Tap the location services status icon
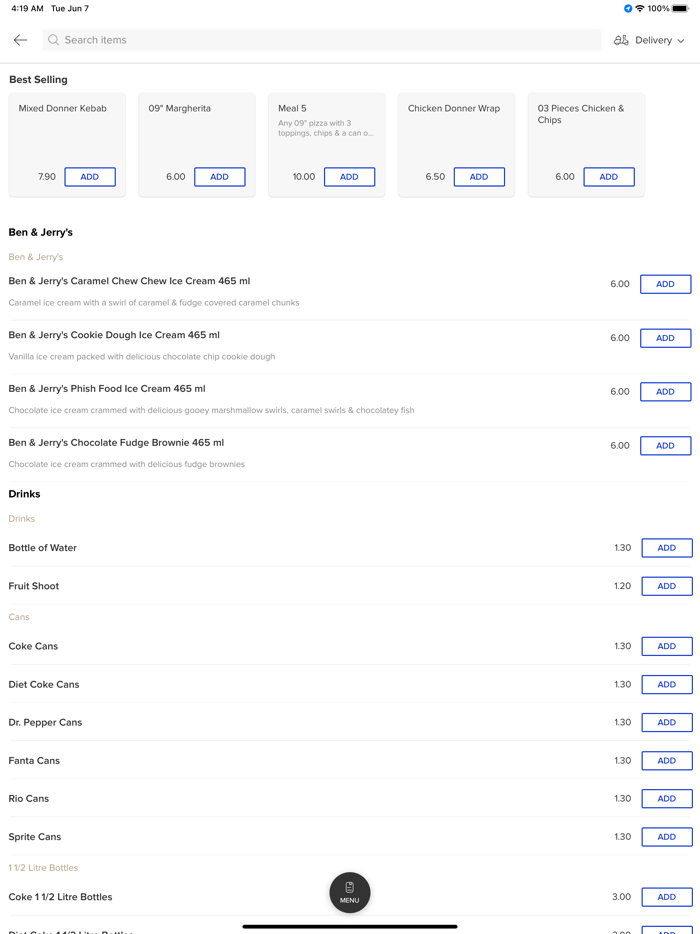 point(628,9)
